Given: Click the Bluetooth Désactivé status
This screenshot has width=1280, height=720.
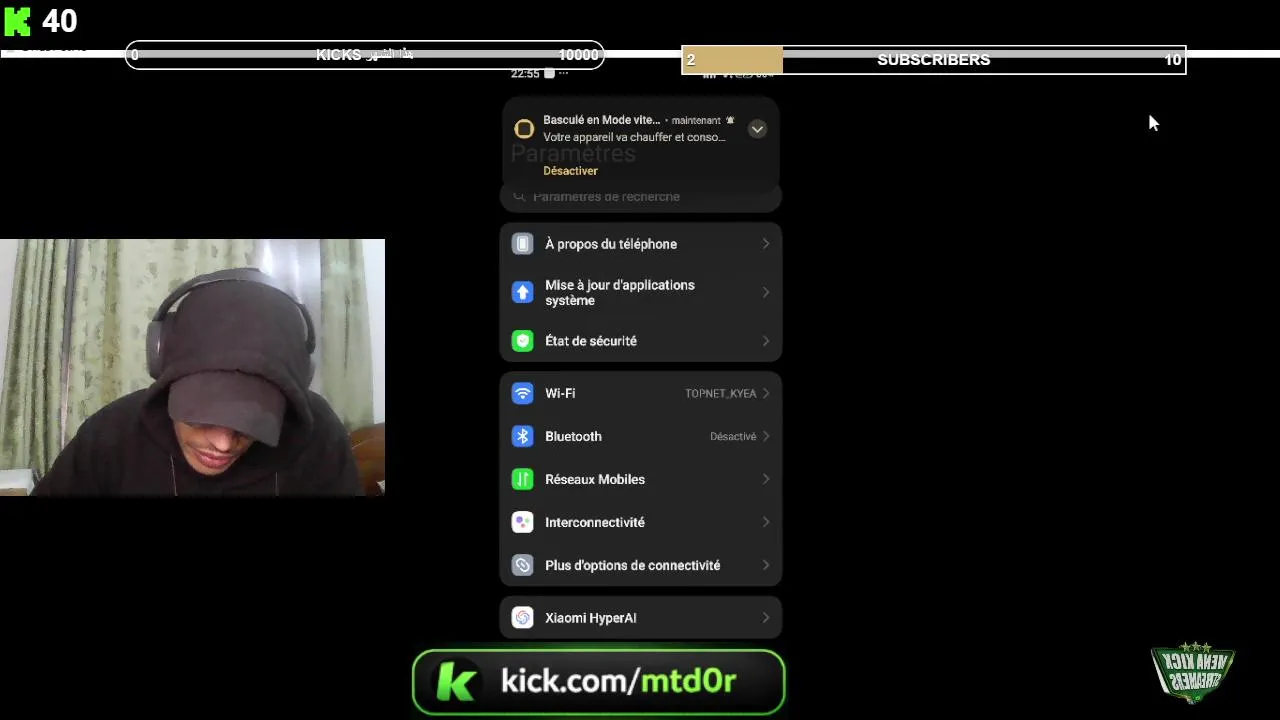Looking at the screenshot, I should [733, 436].
